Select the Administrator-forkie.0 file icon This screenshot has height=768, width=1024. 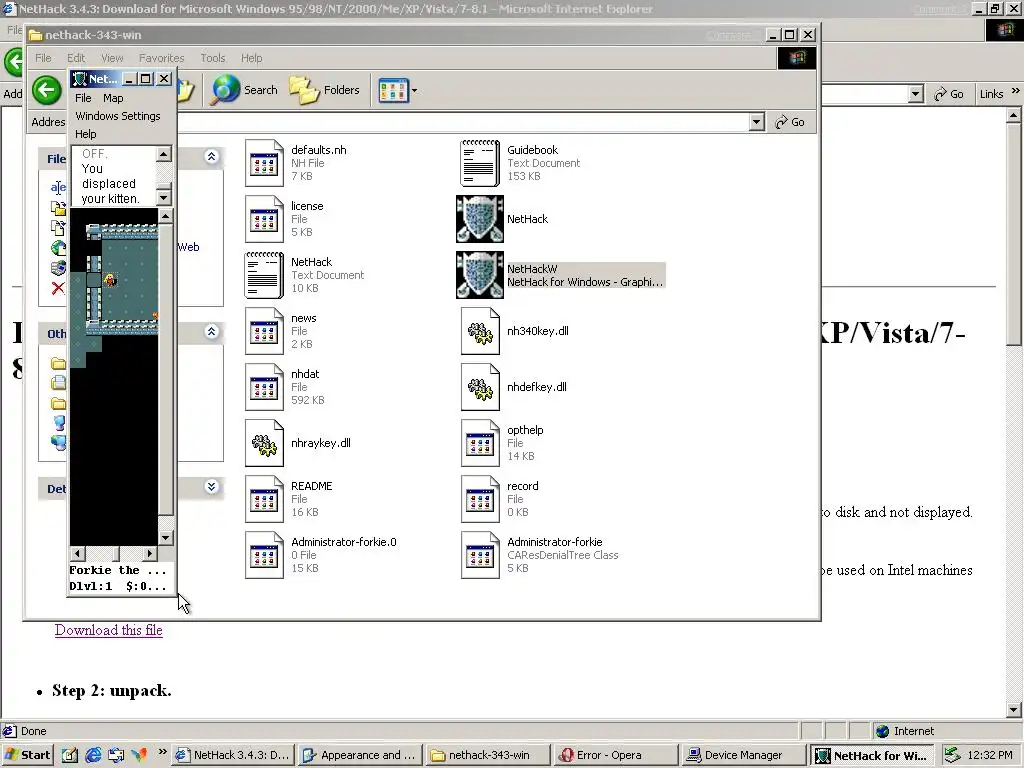click(264, 555)
